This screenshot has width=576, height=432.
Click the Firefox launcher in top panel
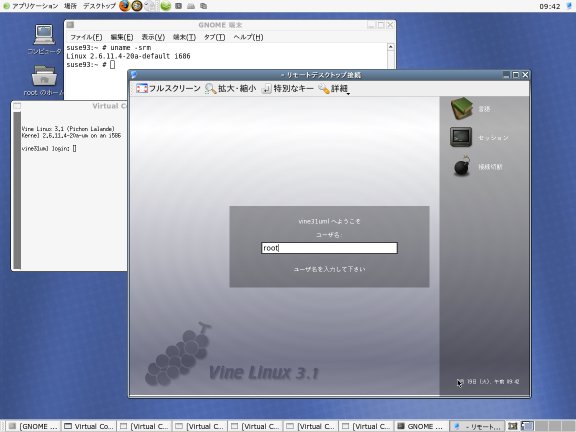click(x=125, y=6)
